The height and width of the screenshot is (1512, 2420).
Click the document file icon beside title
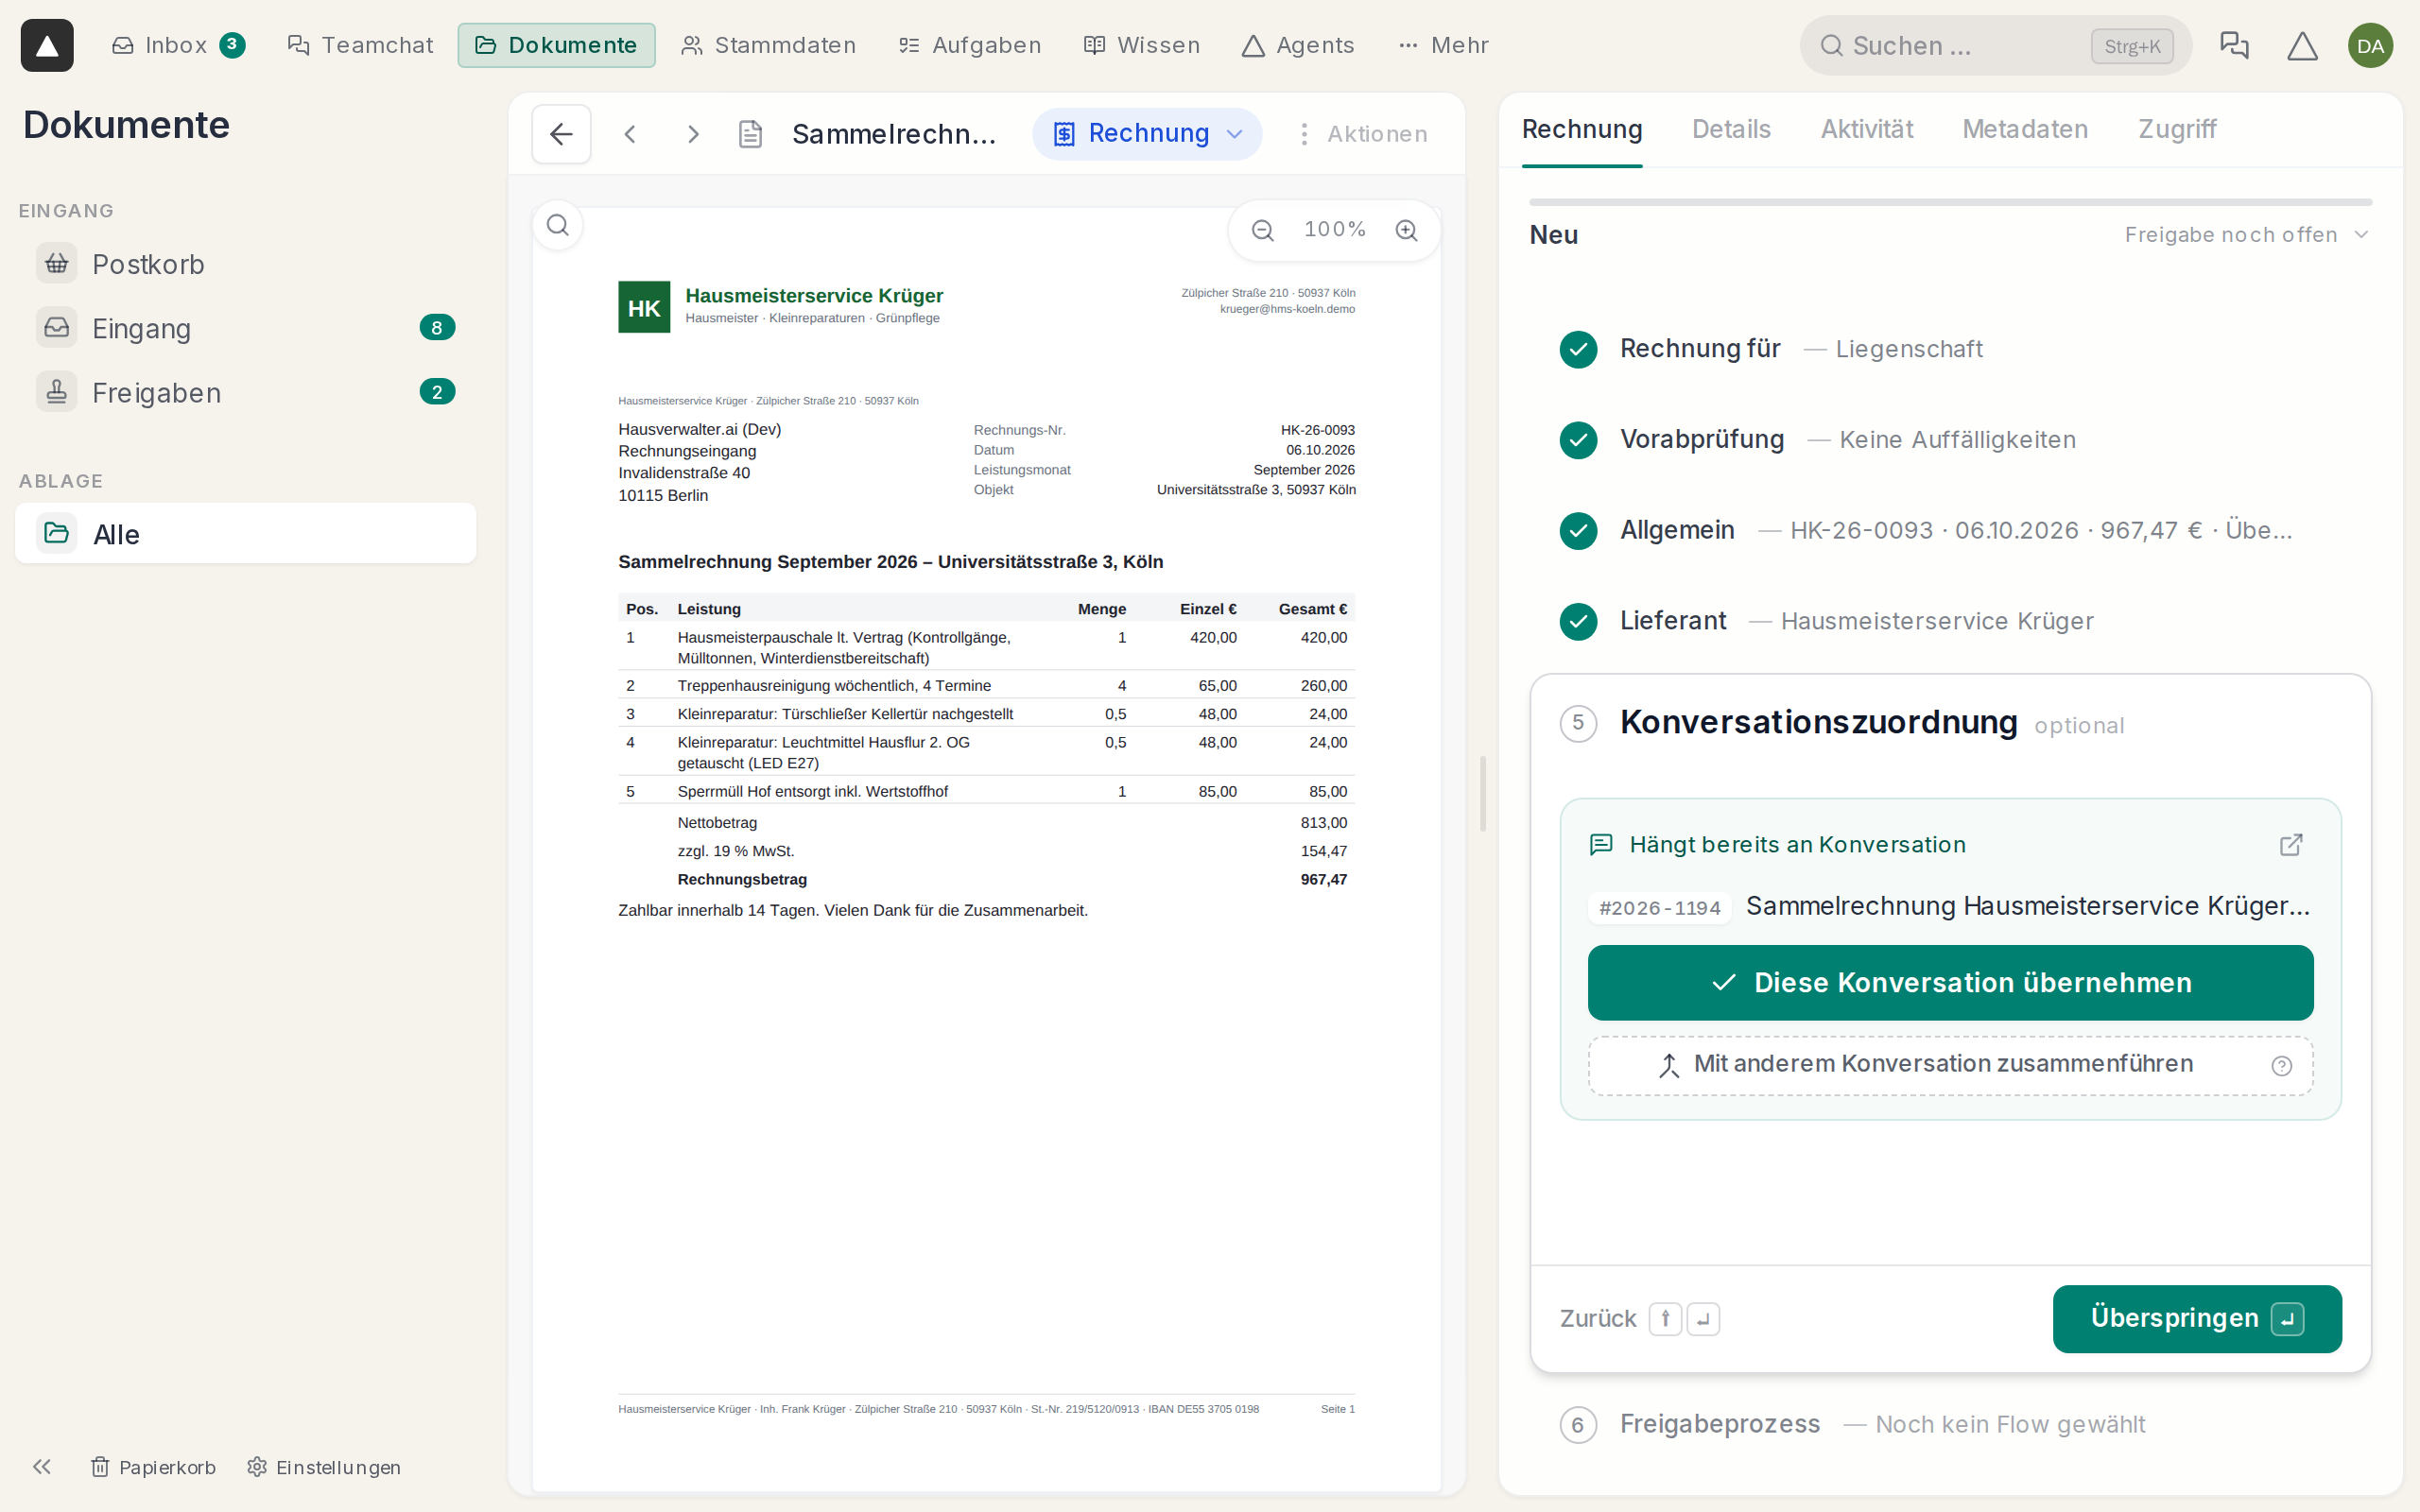(750, 134)
